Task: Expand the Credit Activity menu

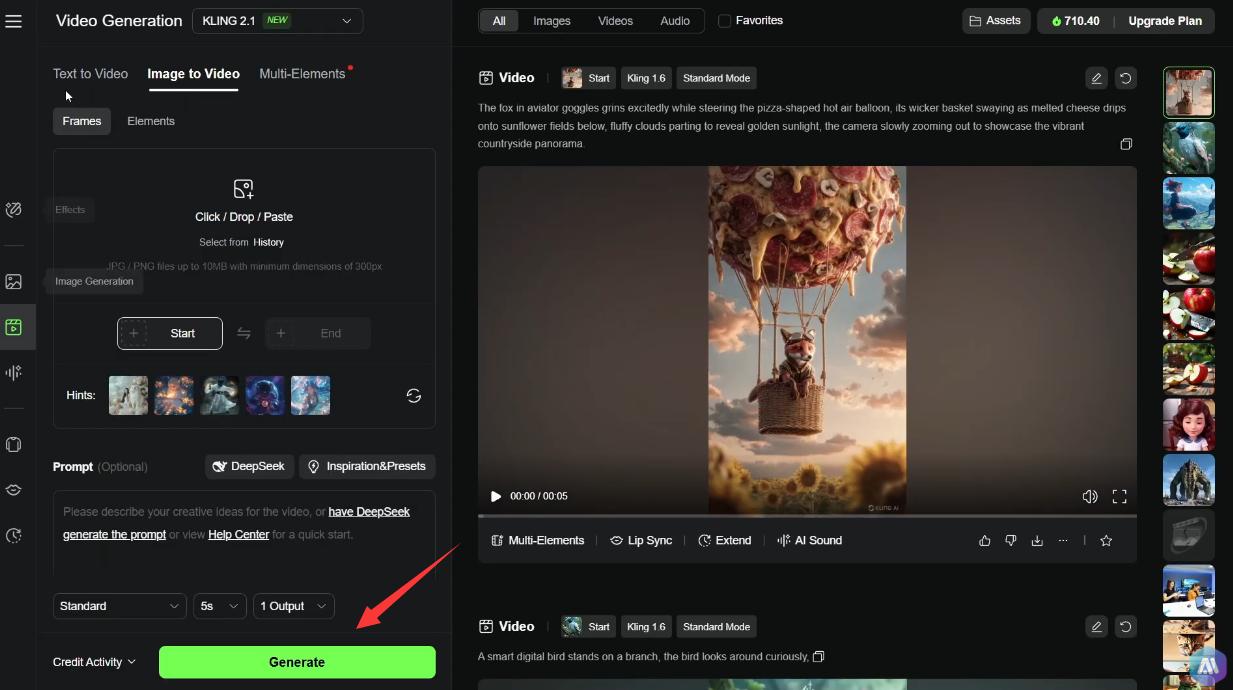Action: click(95, 662)
